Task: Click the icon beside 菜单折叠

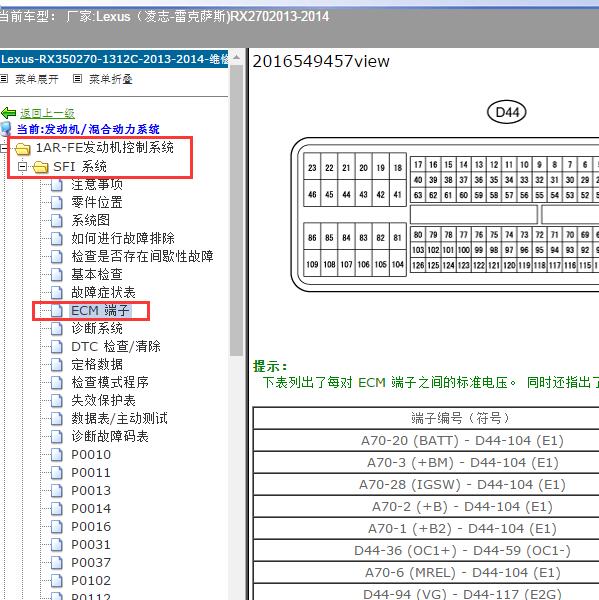Action: (x=77, y=79)
